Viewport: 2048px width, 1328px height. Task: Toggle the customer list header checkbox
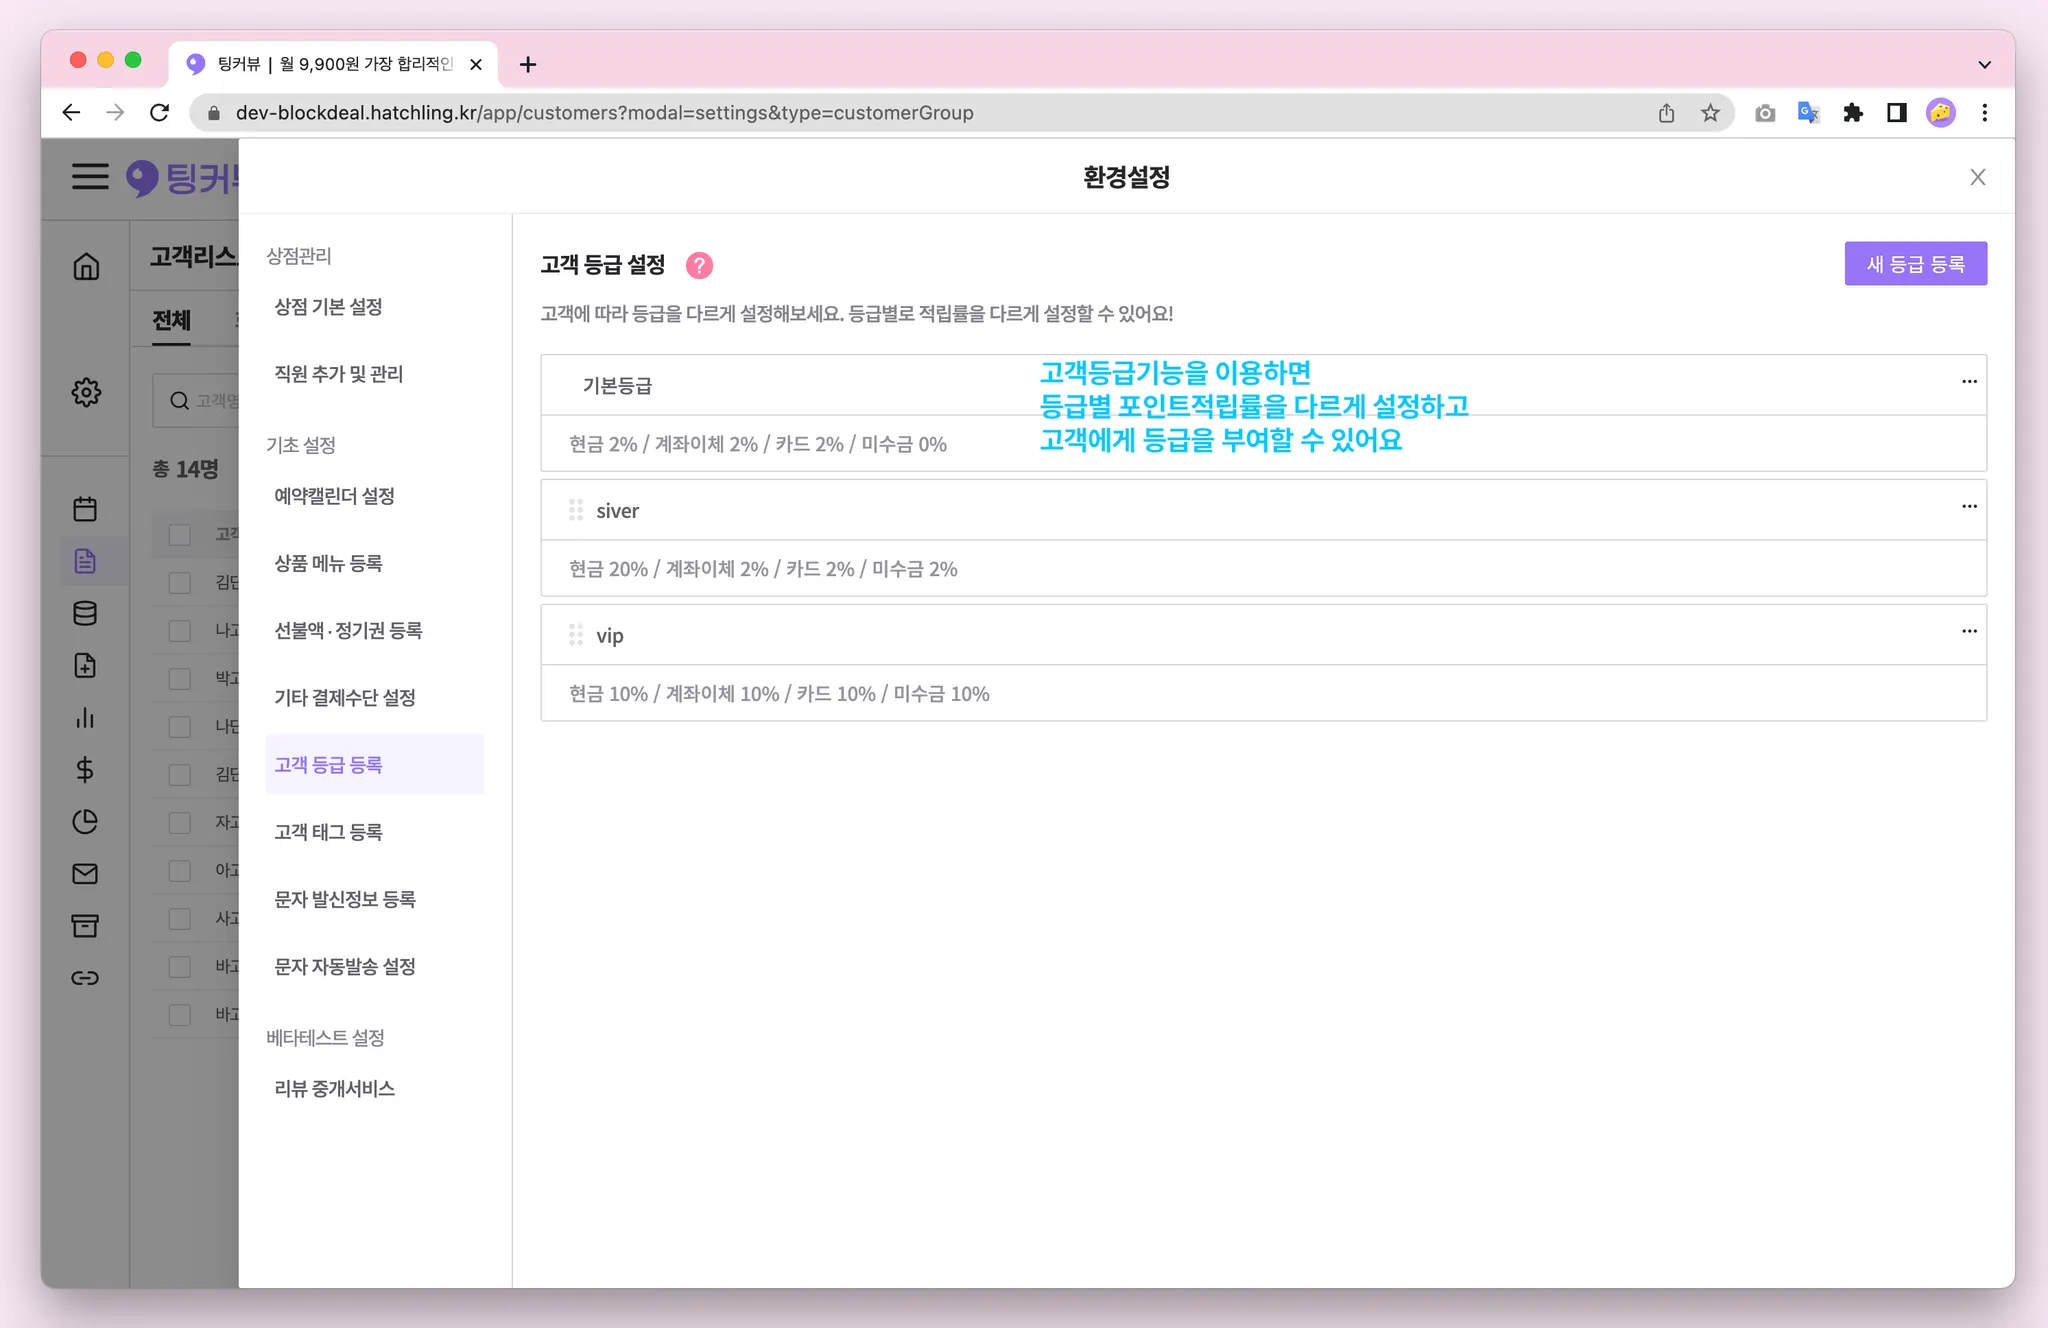[180, 535]
